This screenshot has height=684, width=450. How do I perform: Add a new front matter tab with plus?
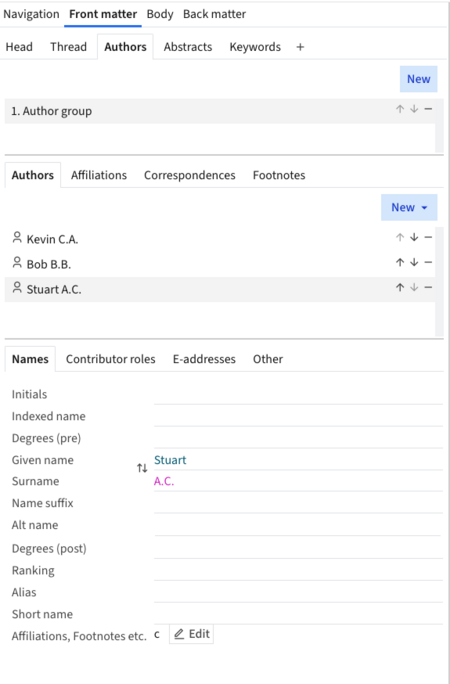300,47
